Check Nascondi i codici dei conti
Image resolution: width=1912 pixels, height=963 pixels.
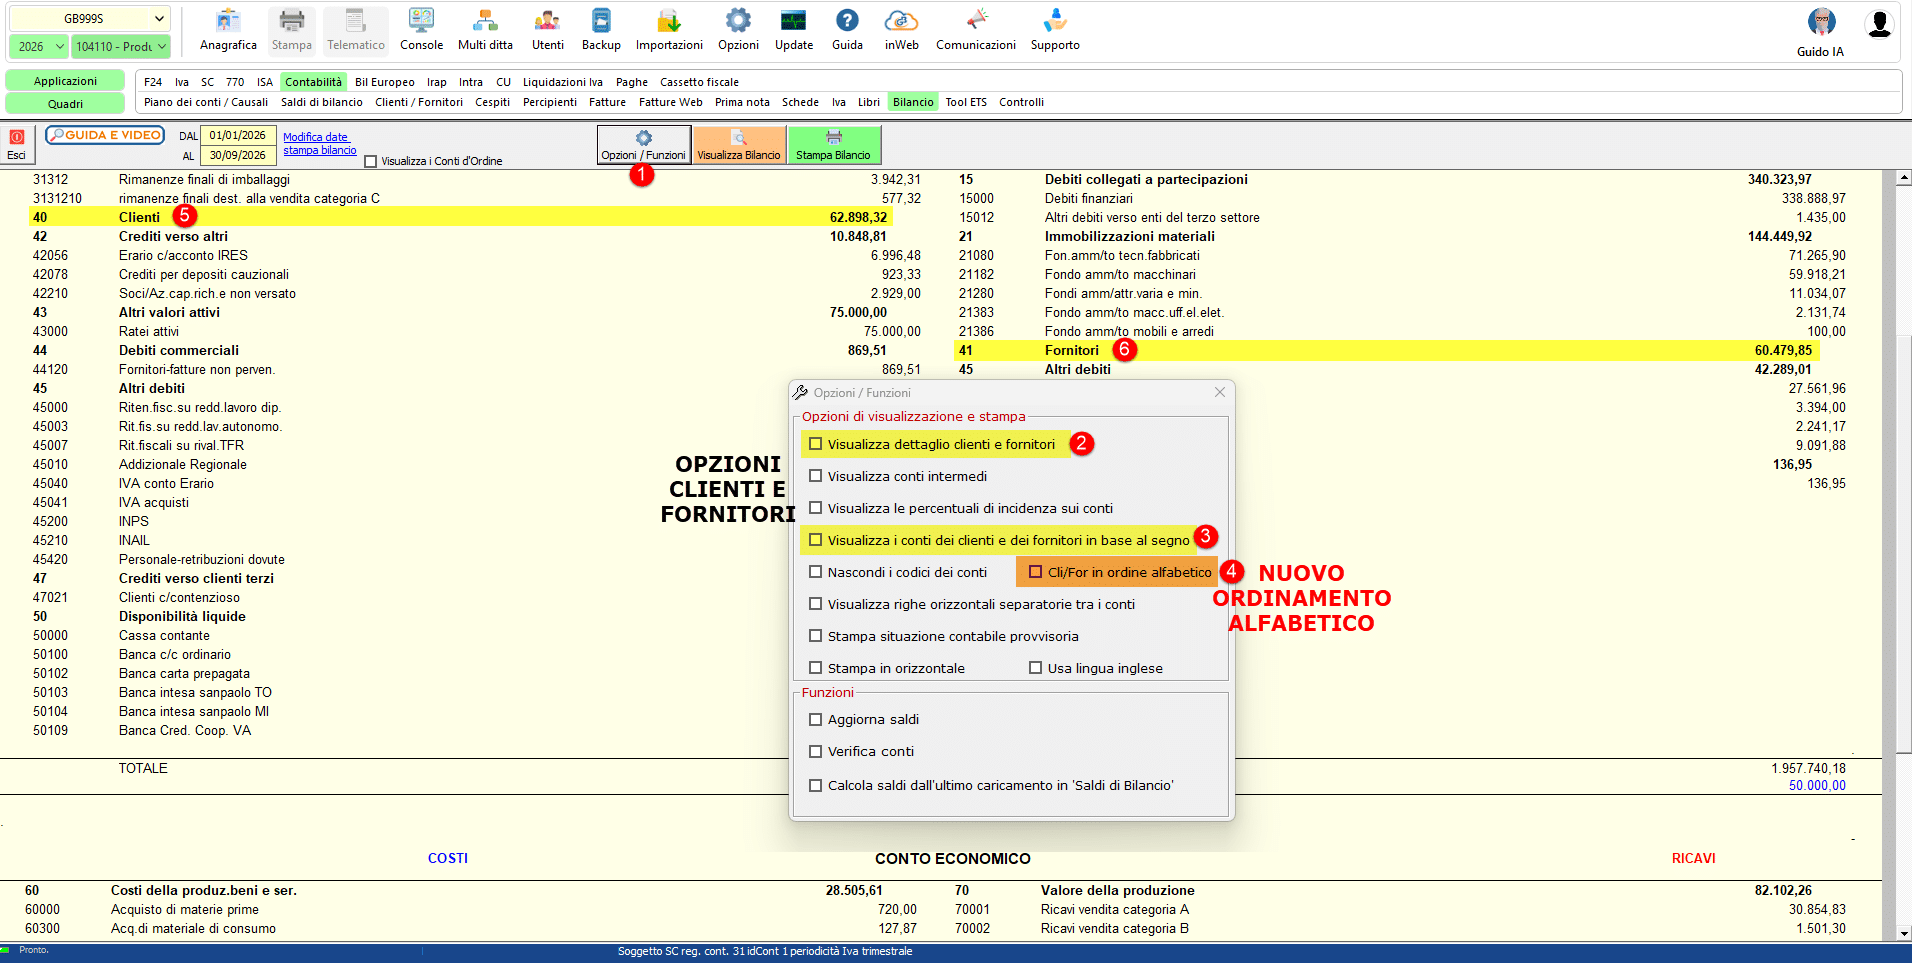coord(816,572)
